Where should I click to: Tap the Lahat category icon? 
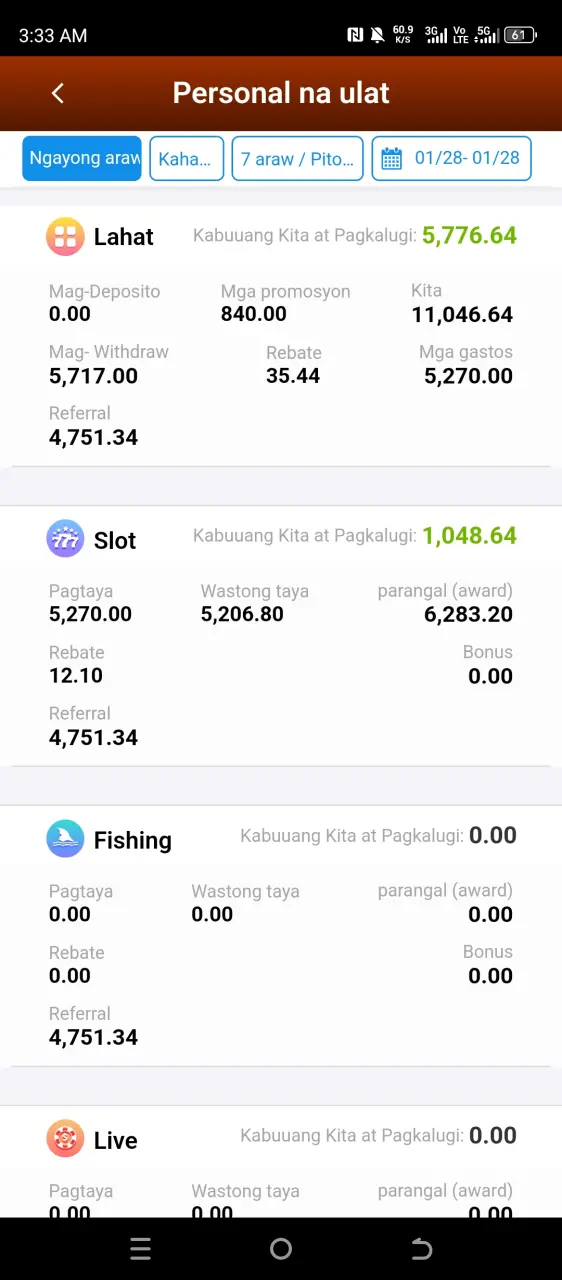65,237
